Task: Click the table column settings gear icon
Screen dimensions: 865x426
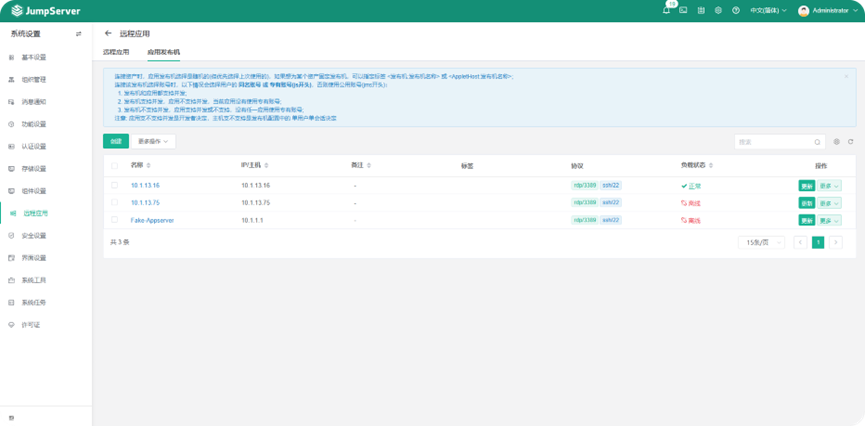Action: 837,142
